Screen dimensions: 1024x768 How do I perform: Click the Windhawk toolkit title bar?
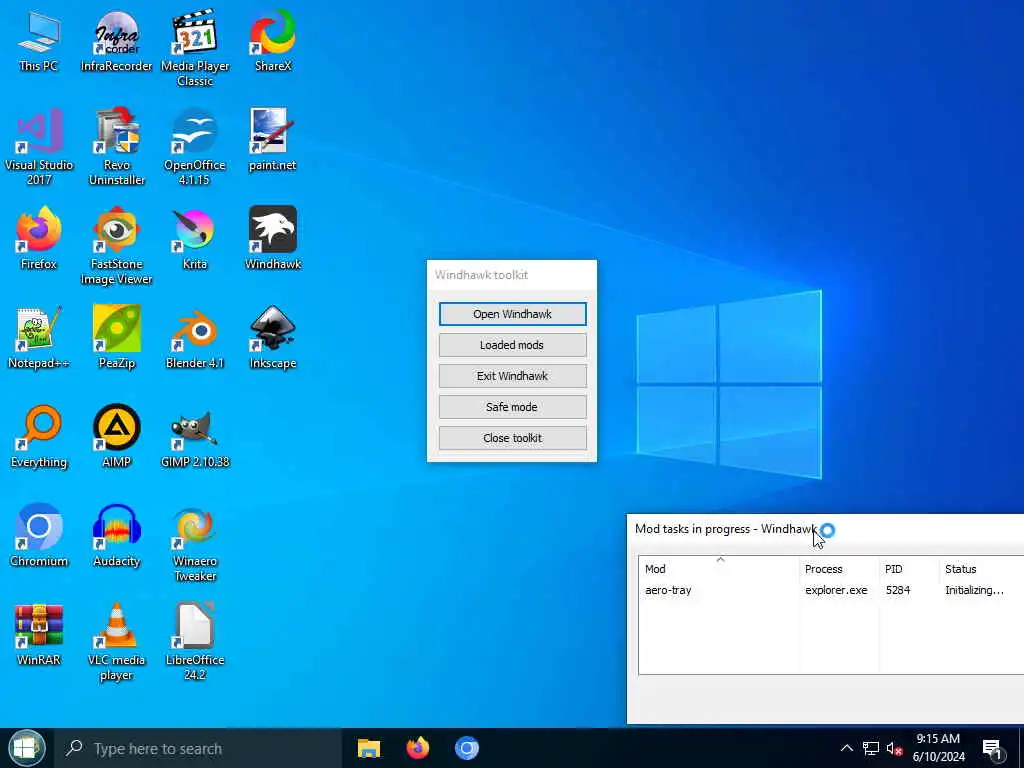[512, 275]
